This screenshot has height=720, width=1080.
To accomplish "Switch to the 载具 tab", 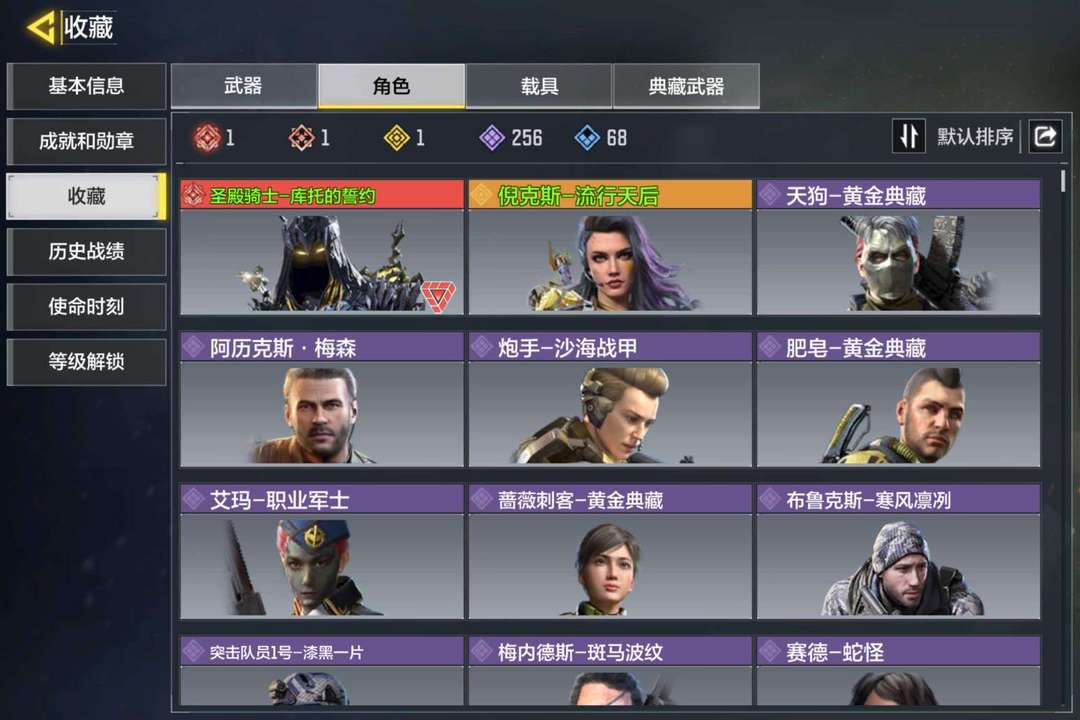I will point(539,86).
